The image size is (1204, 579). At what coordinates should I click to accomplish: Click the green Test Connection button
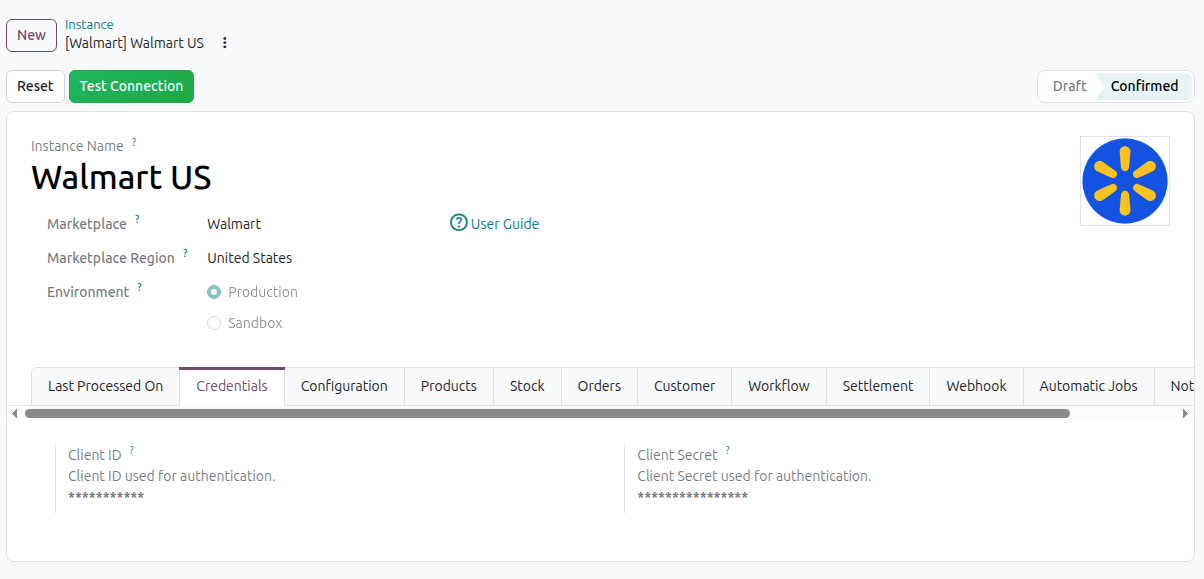[131, 86]
